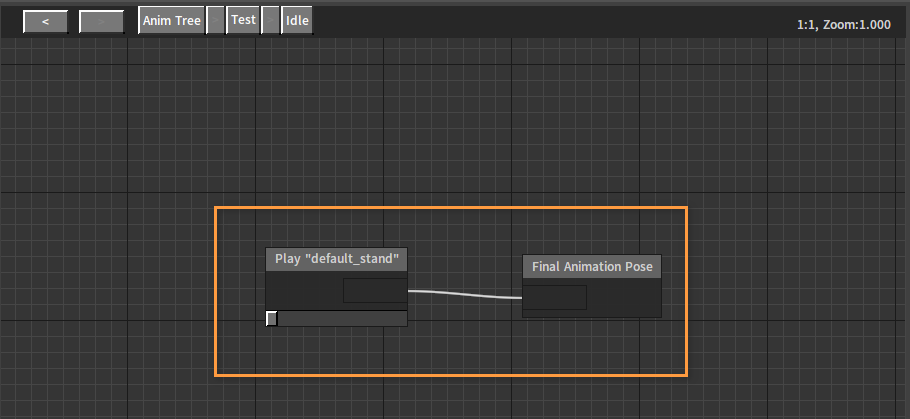The image size is (910, 419).
Task: Click the arrow between Test and Idle
Action: coord(270,21)
